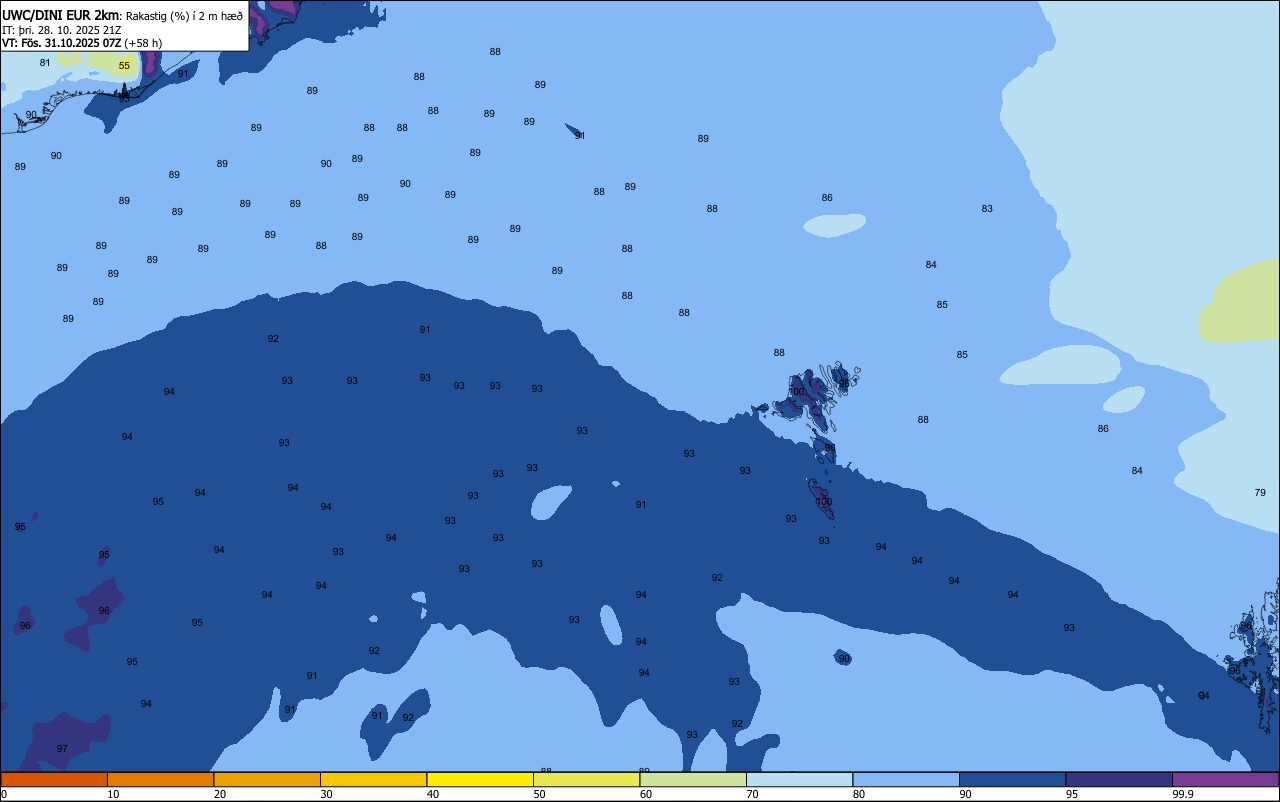This screenshot has width=1280, height=802.
Task: Click the "IT: þri. 28. 10. 2025 21Z" line
Action: pos(62,30)
